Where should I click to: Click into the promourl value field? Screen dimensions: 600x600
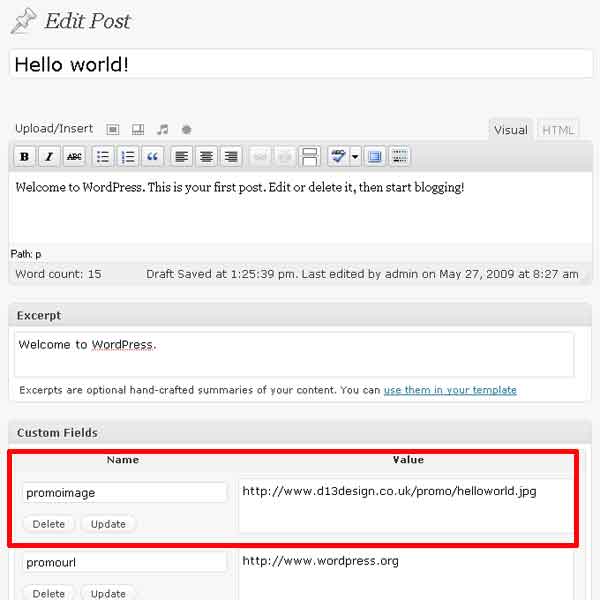(405, 572)
